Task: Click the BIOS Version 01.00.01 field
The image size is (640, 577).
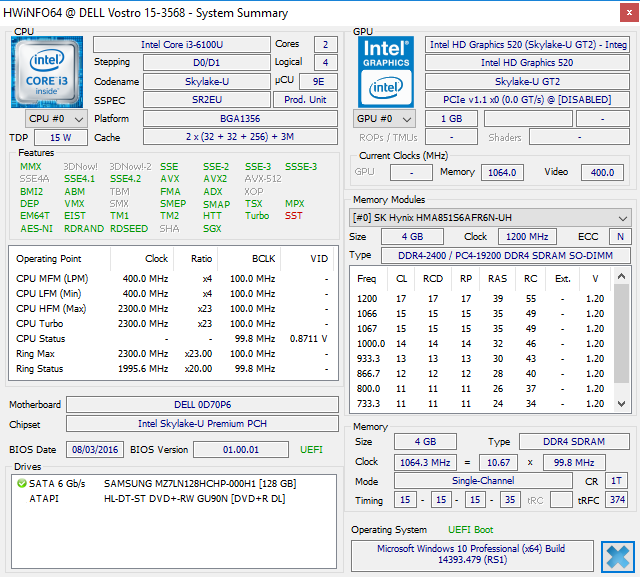Action: coord(241,450)
